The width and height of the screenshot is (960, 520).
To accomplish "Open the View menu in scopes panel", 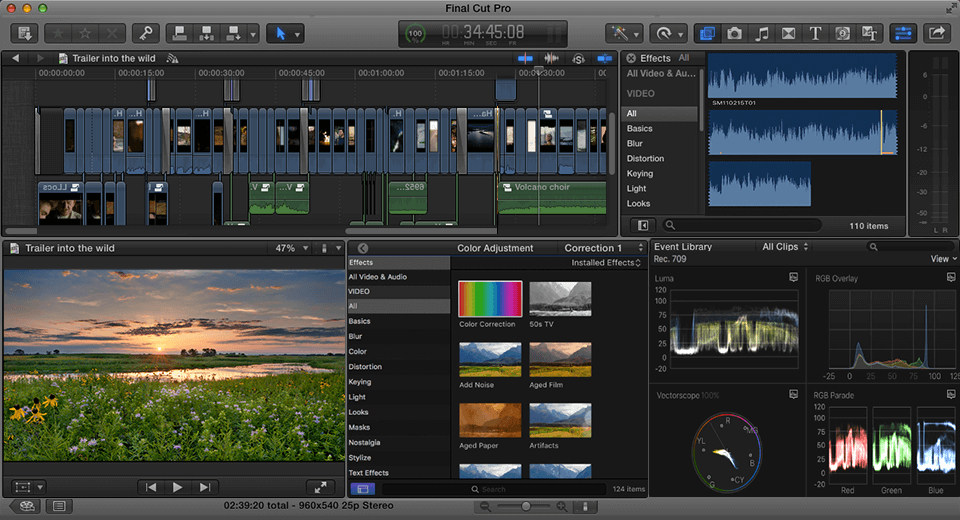I will click(943, 259).
